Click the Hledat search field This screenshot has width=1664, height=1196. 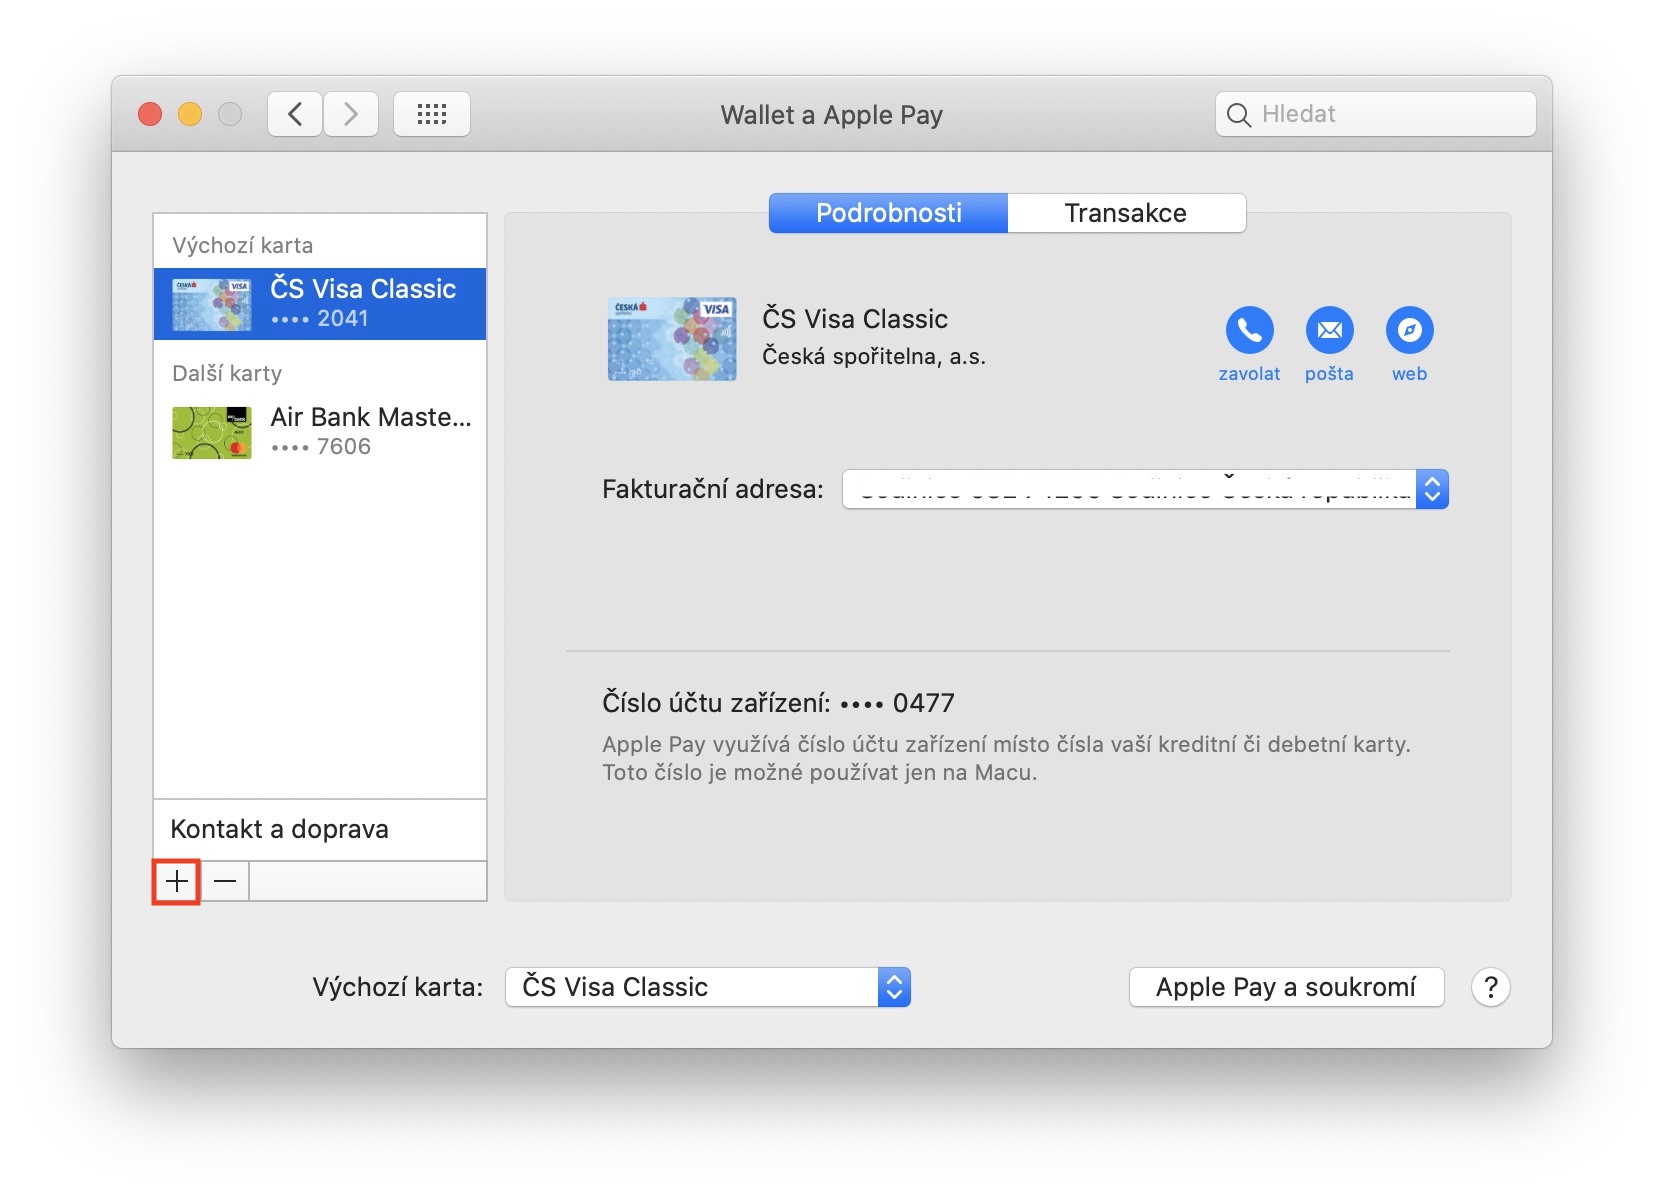(x=1376, y=114)
